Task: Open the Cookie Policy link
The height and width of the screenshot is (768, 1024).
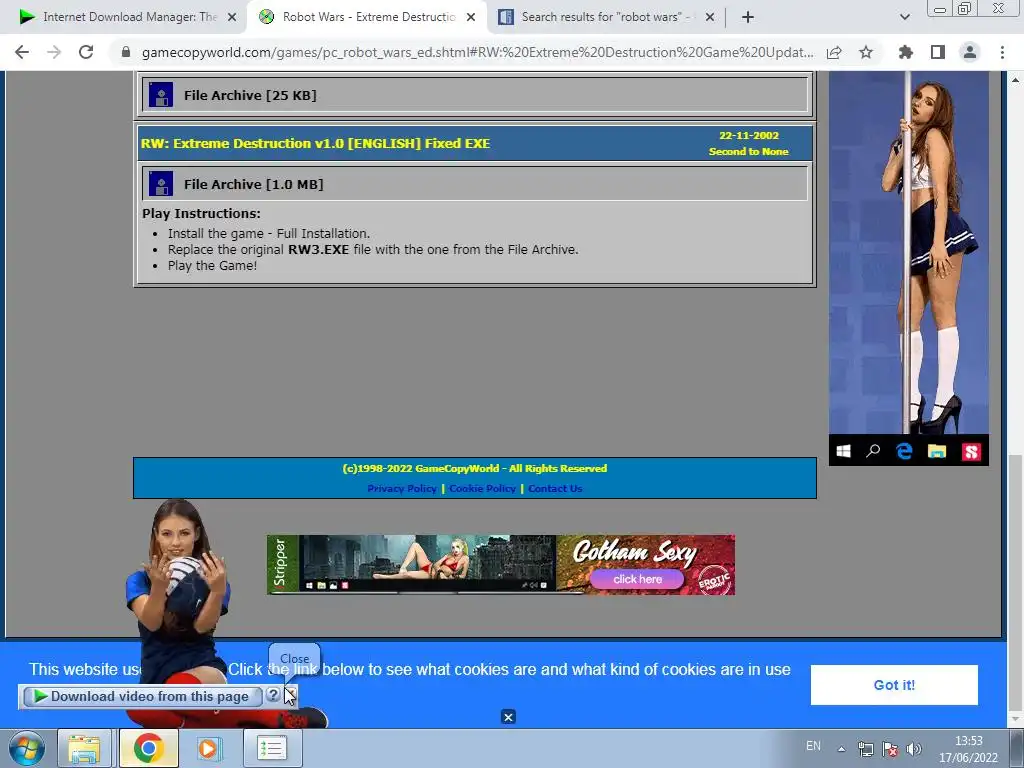Action: click(483, 488)
